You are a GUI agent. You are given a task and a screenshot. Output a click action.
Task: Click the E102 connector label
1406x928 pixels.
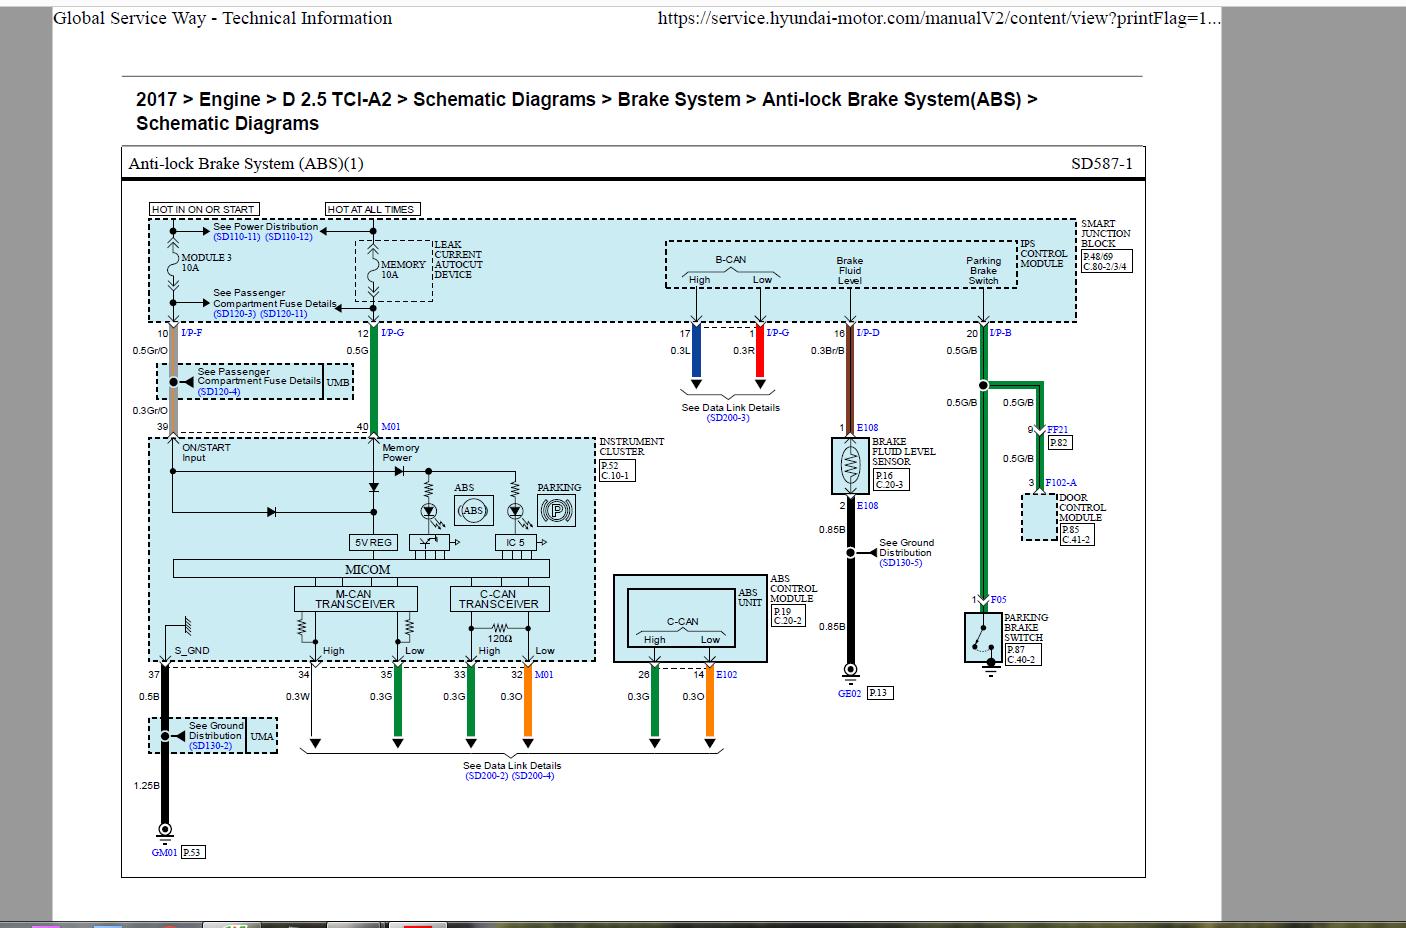727,675
